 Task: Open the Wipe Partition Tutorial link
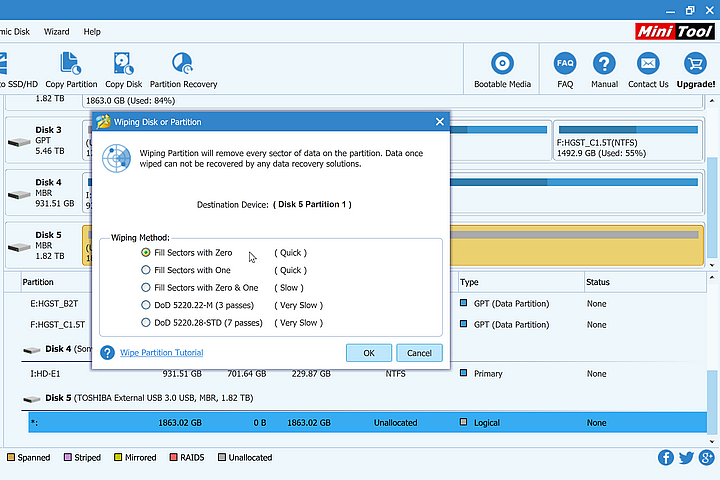[x=162, y=352]
